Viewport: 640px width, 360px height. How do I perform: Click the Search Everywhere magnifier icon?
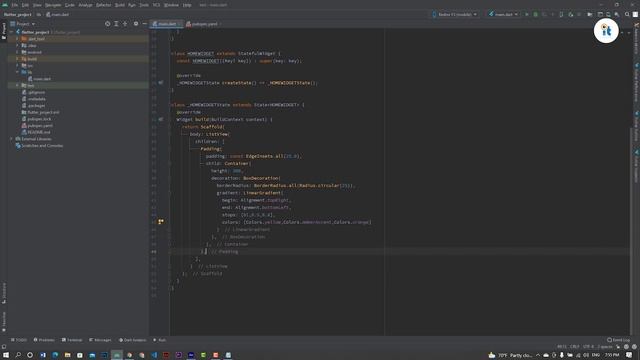[x=627, y=14]
